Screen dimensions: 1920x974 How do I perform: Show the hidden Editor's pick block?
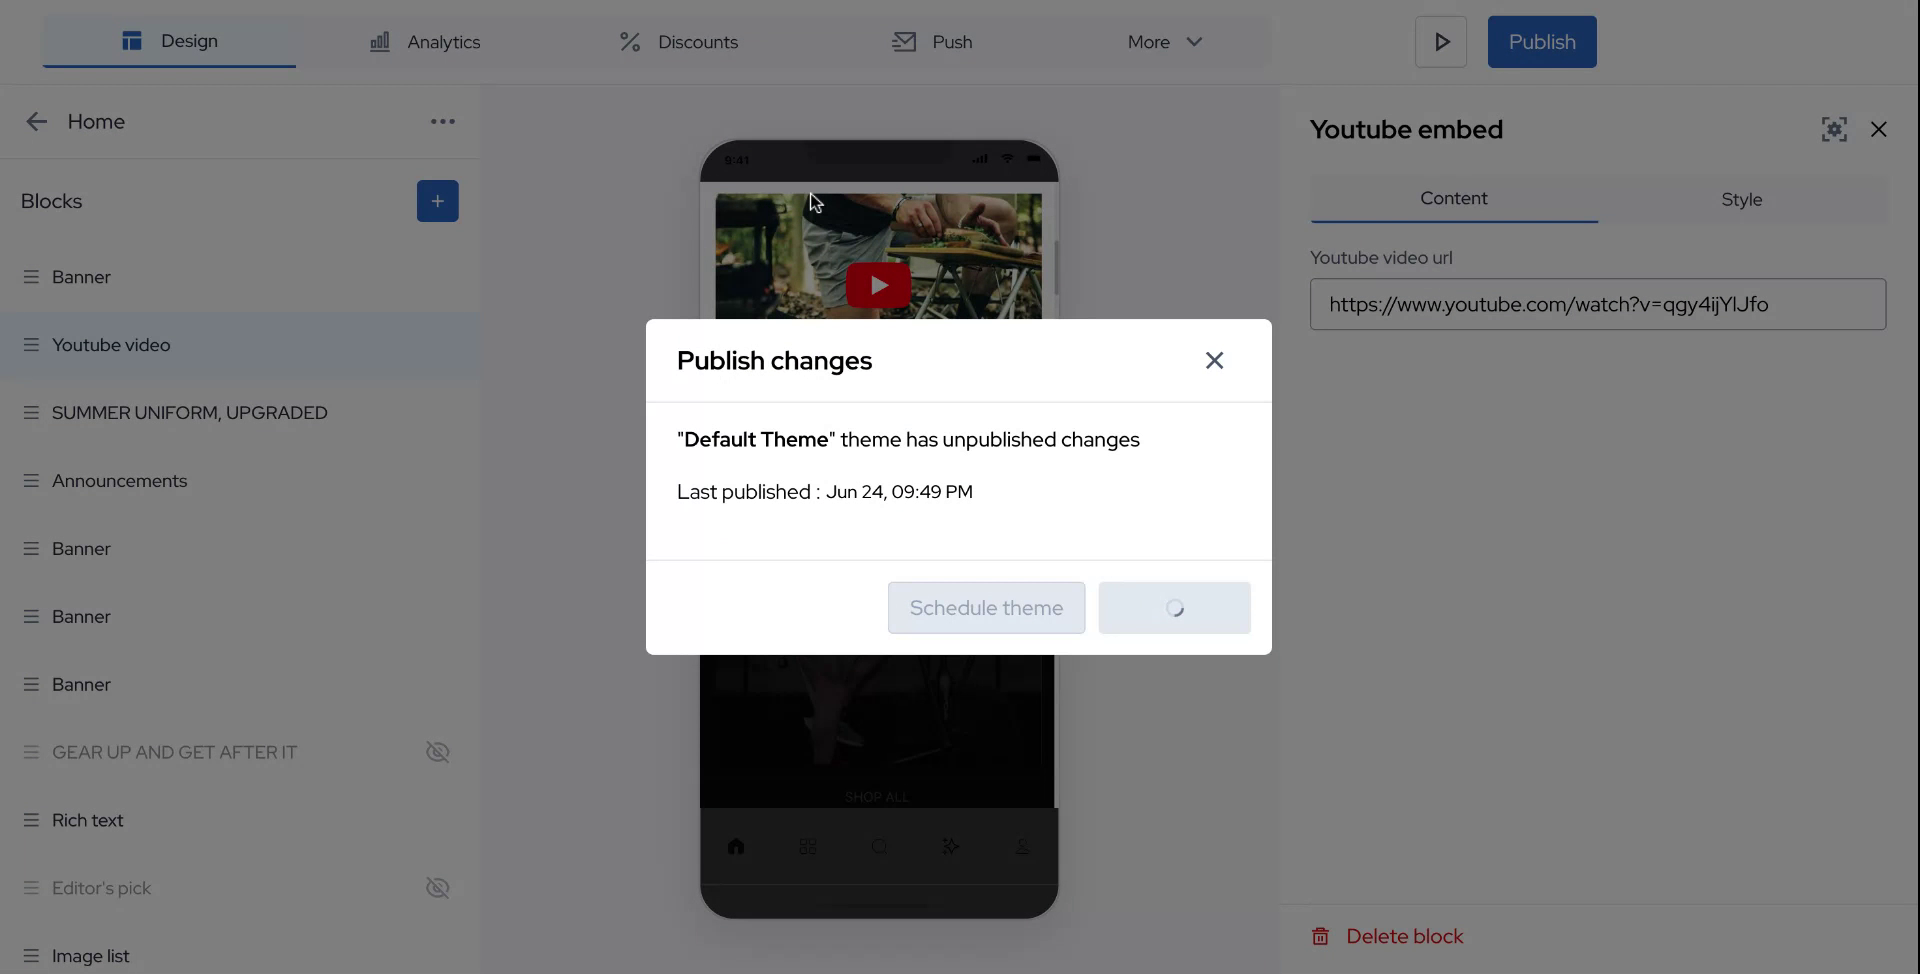437,887
